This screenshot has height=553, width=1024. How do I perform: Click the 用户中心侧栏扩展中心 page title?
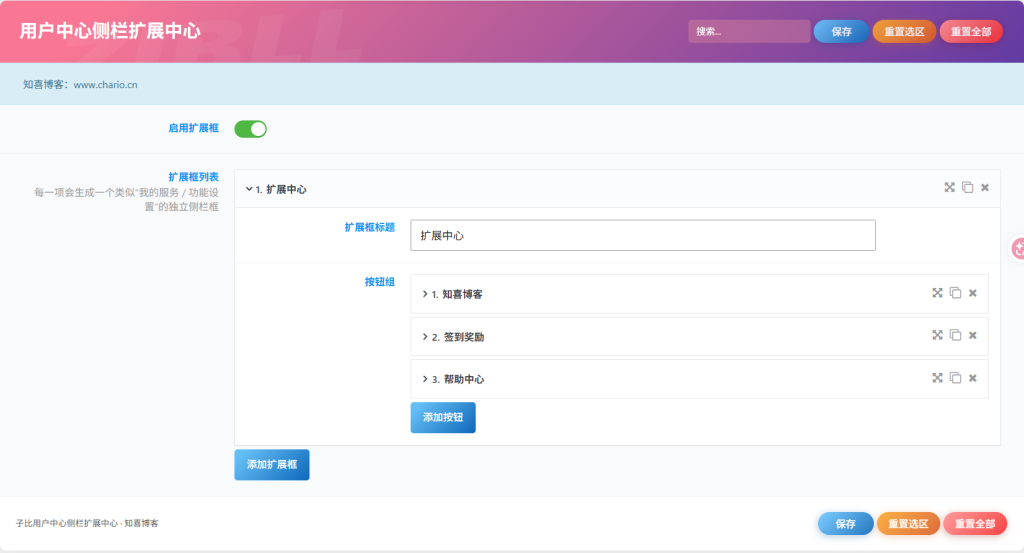(x=110, y=31)
